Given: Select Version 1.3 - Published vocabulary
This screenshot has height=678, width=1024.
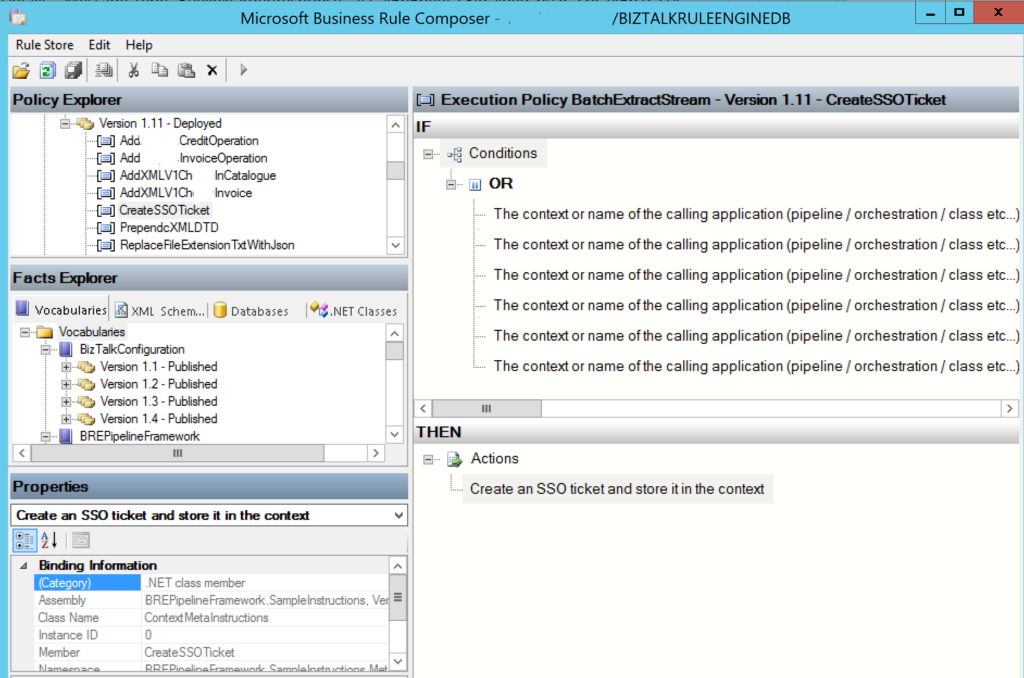Looking at the screenshot, I should (159, 402).
